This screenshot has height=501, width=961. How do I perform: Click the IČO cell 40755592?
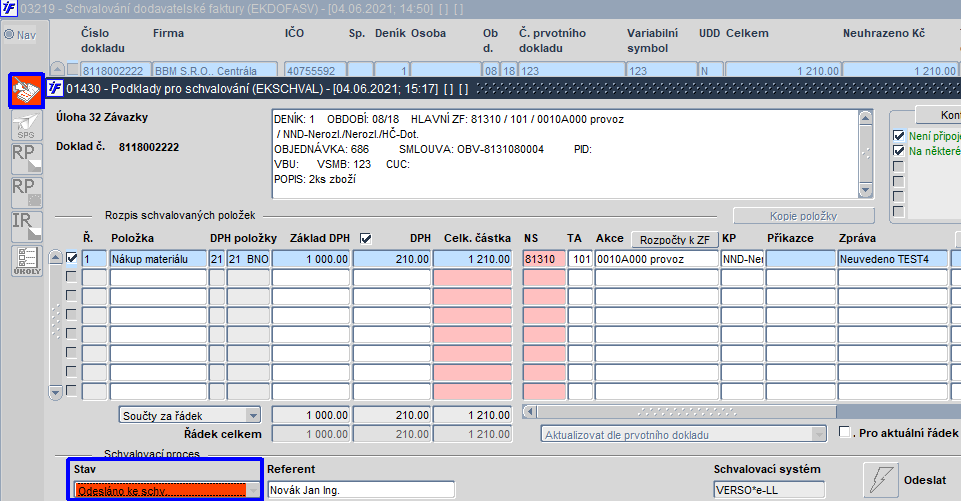pos(316,70)
